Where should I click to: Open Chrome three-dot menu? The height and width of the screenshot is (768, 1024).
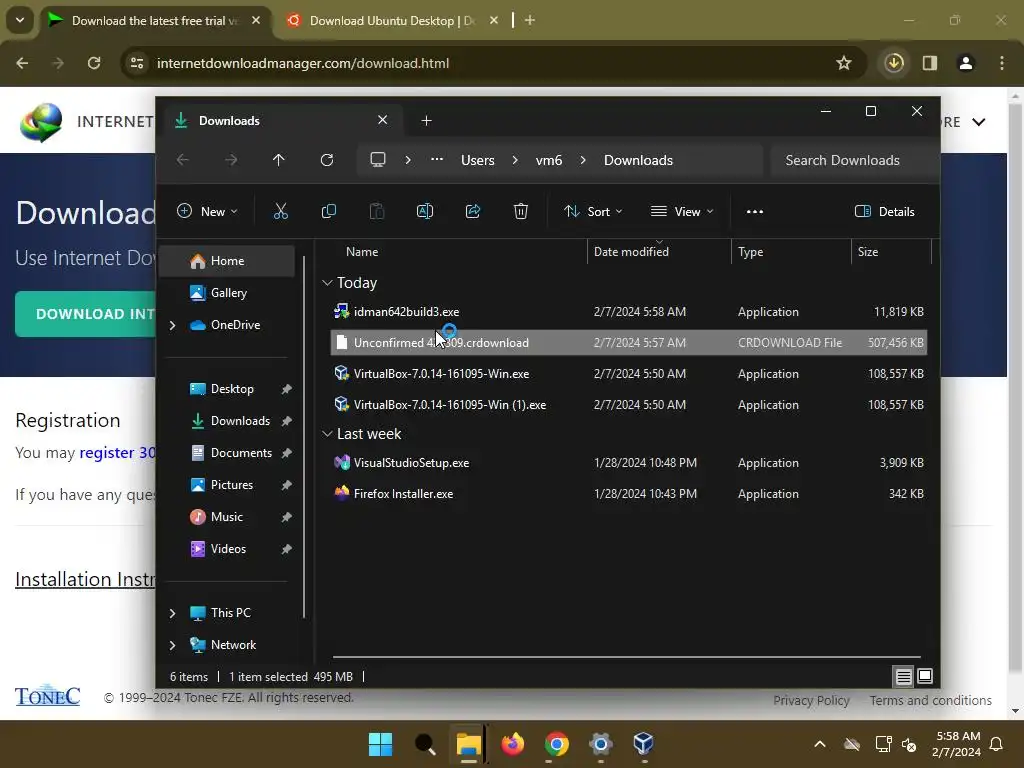(1002, 63)
